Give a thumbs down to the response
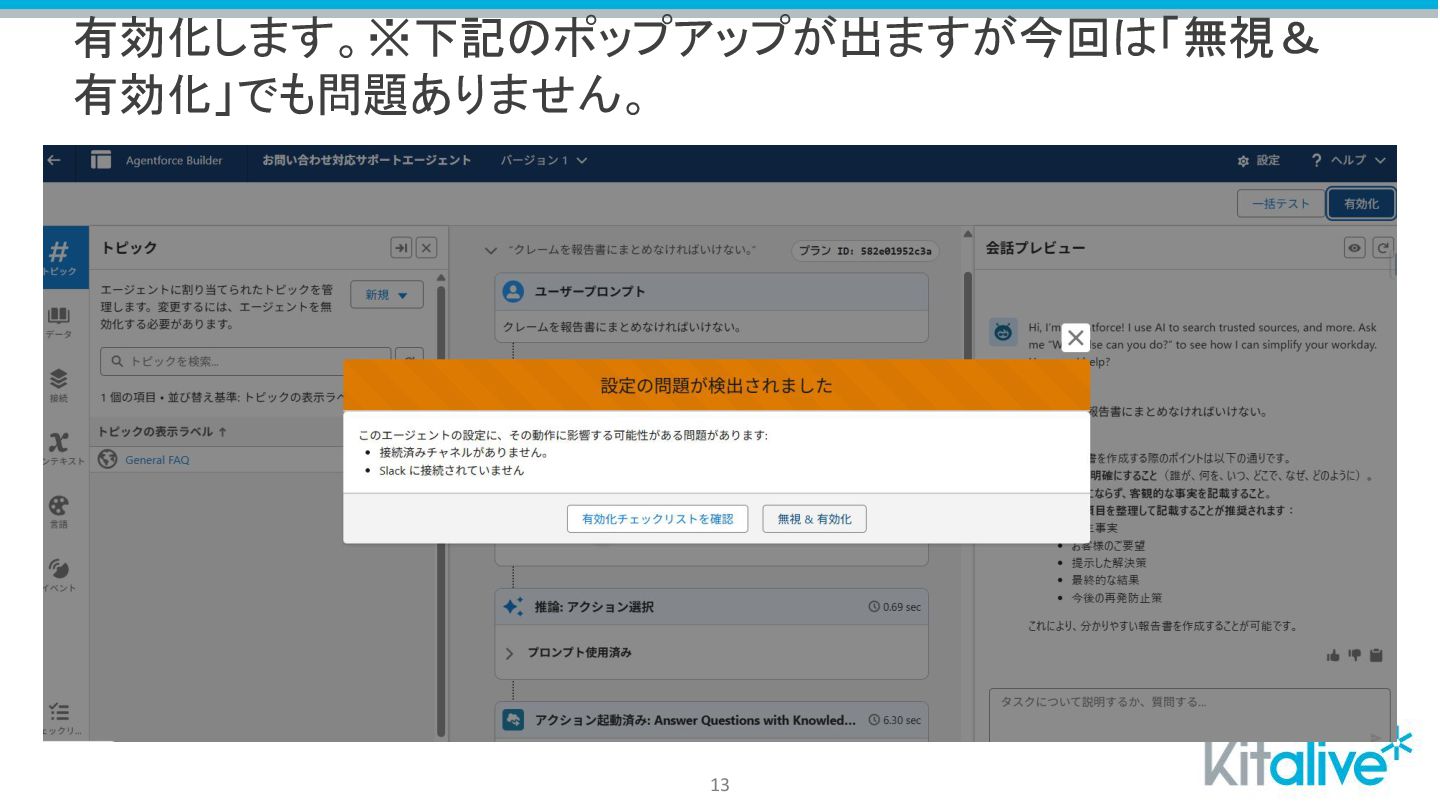Viewport: 1440px width, 810px height. pyautogui.click(x=1355, y=655)
